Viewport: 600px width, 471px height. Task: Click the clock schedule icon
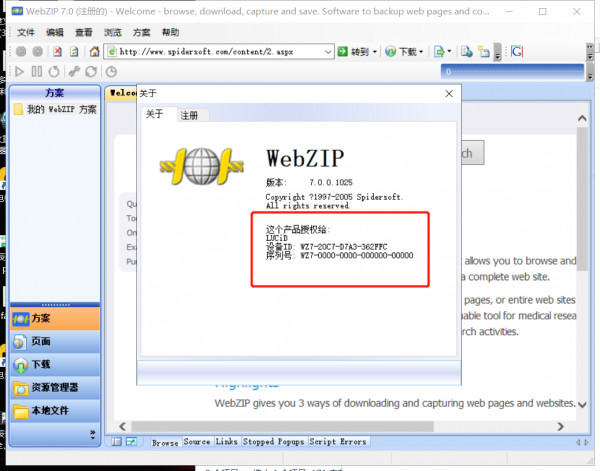(x=111, y=72)
